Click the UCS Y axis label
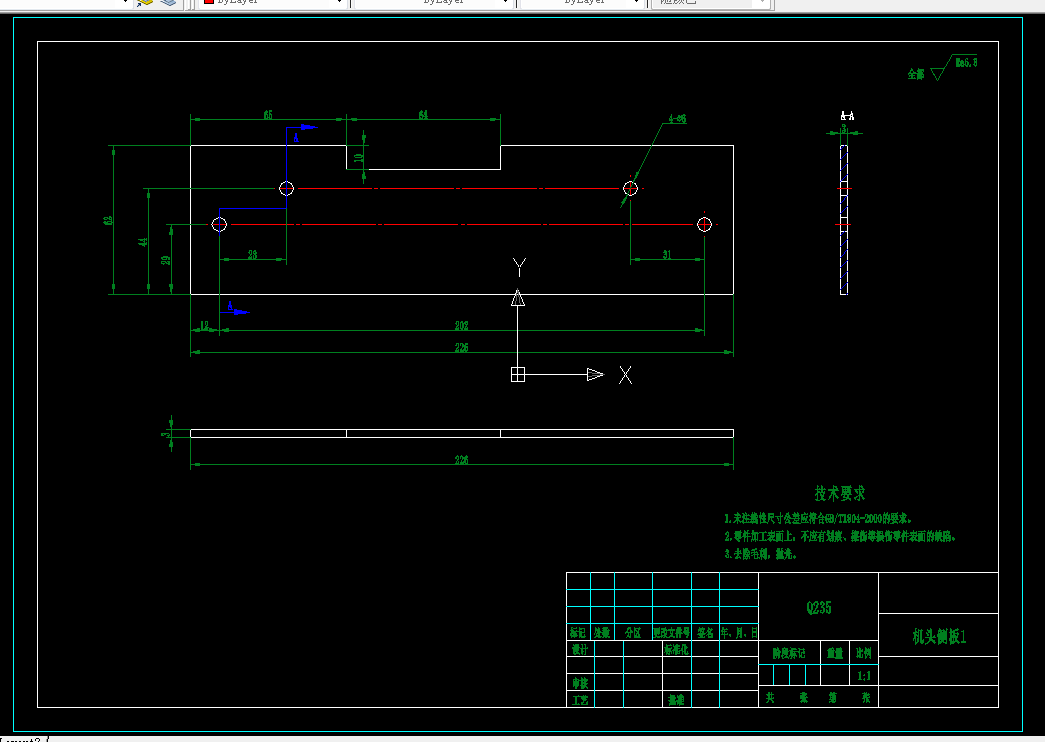Viewport: 1045px width, 742px height. click(x=519, y=267)
